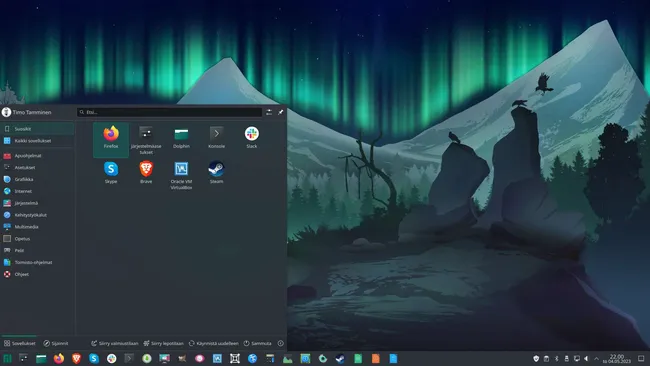Open Skype from the favorites grid
The image size is (650, 366).
pos(111,173)
